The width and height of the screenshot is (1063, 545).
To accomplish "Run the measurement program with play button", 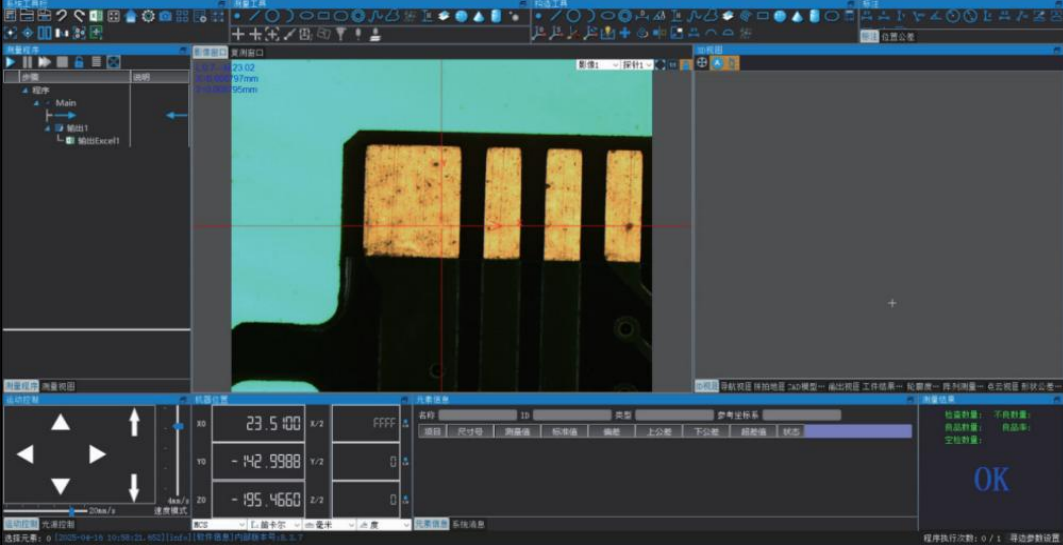I will (x=10, y=62).
